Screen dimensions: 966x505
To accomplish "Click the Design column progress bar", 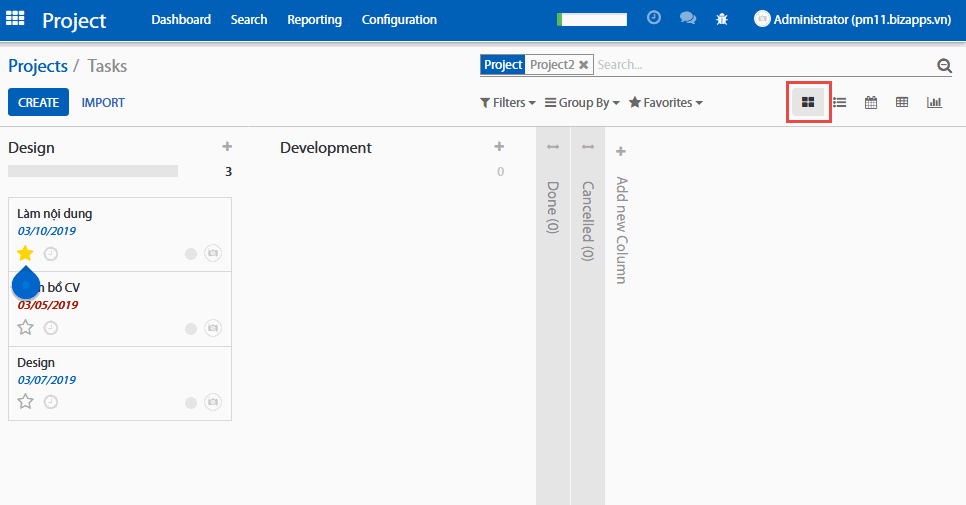I will 93,171.
